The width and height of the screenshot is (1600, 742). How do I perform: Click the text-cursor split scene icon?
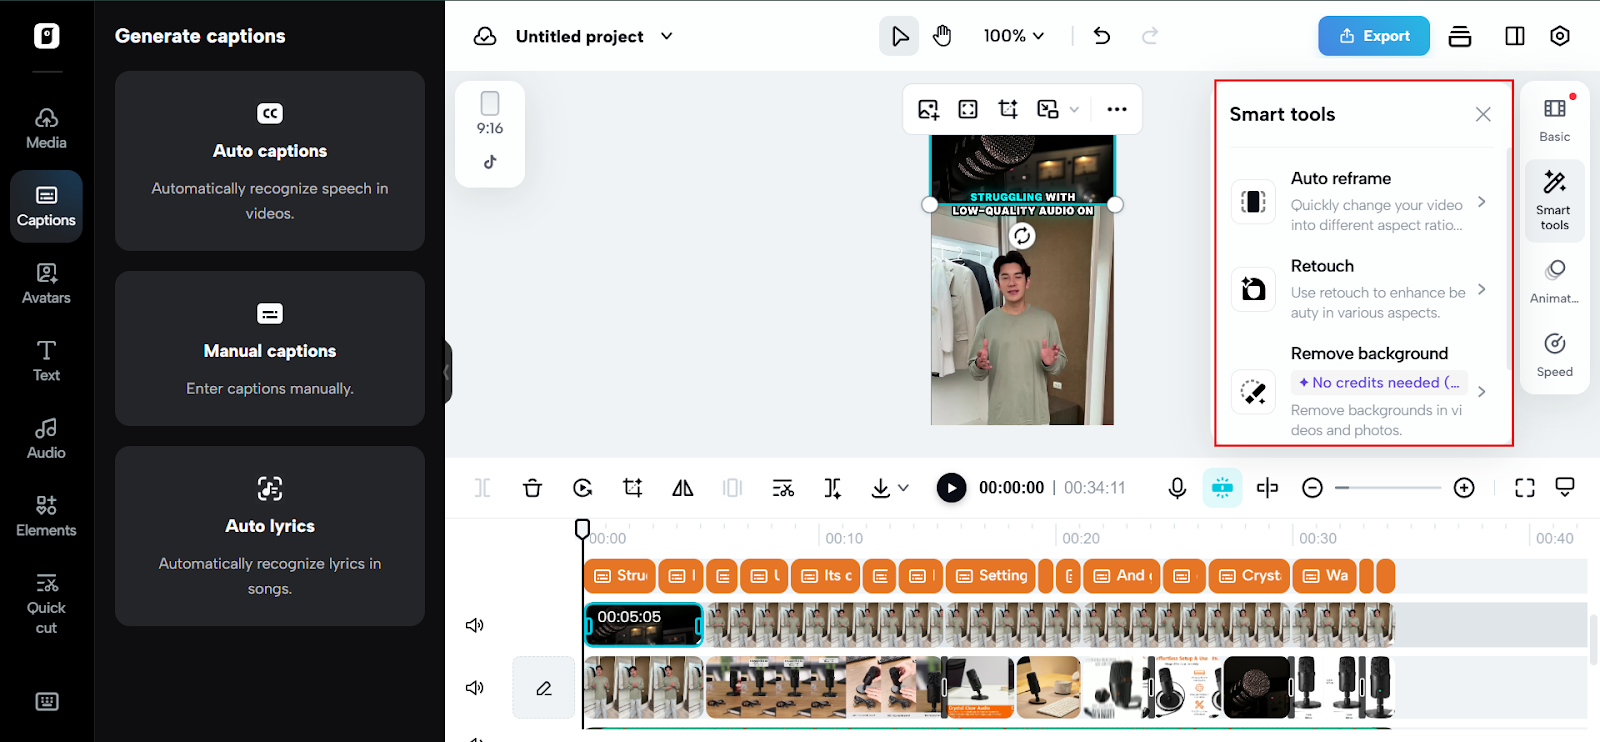[x=832, y=488]
